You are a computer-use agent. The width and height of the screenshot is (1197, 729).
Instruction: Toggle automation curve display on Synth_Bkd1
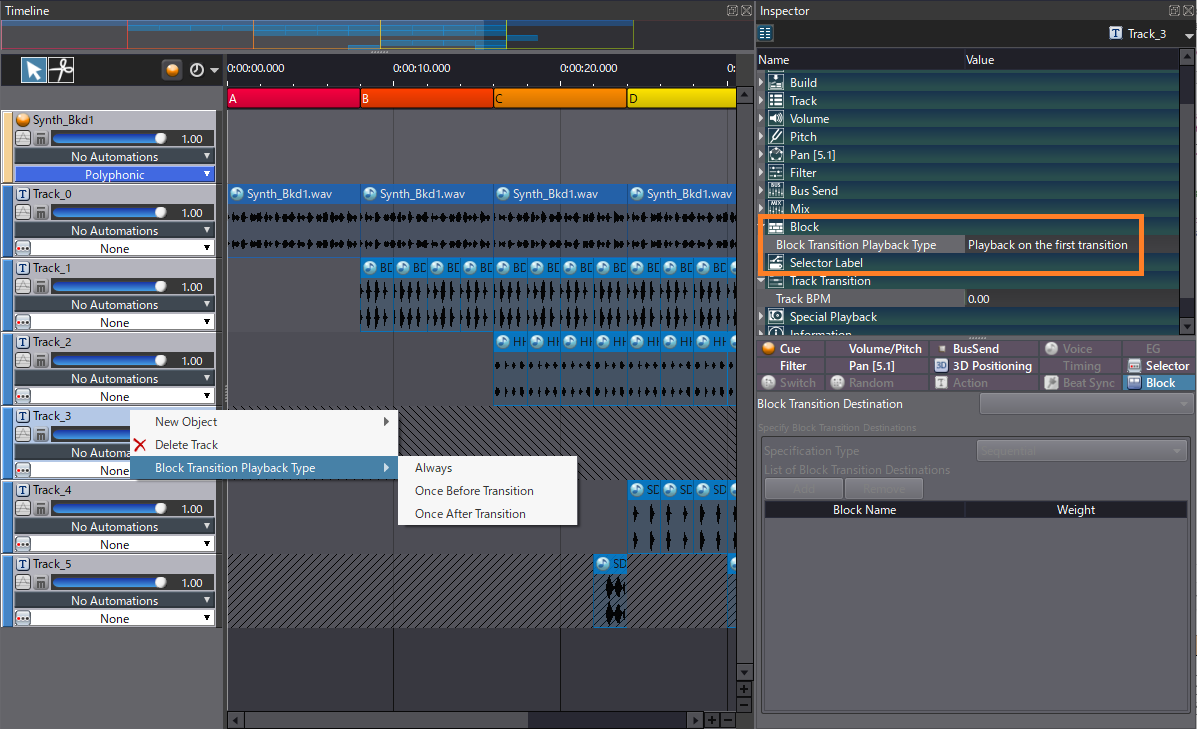(x=23, y=138)
